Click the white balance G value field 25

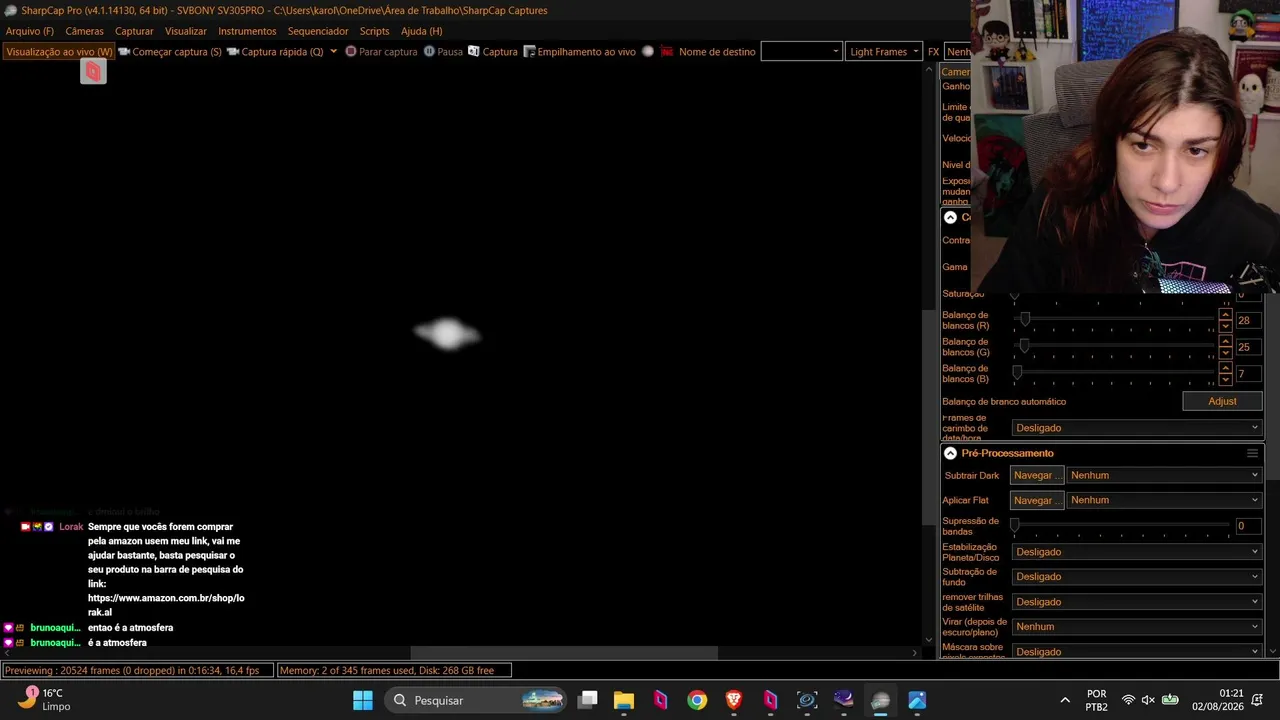pyautogui.click(x=1248, y=347)
